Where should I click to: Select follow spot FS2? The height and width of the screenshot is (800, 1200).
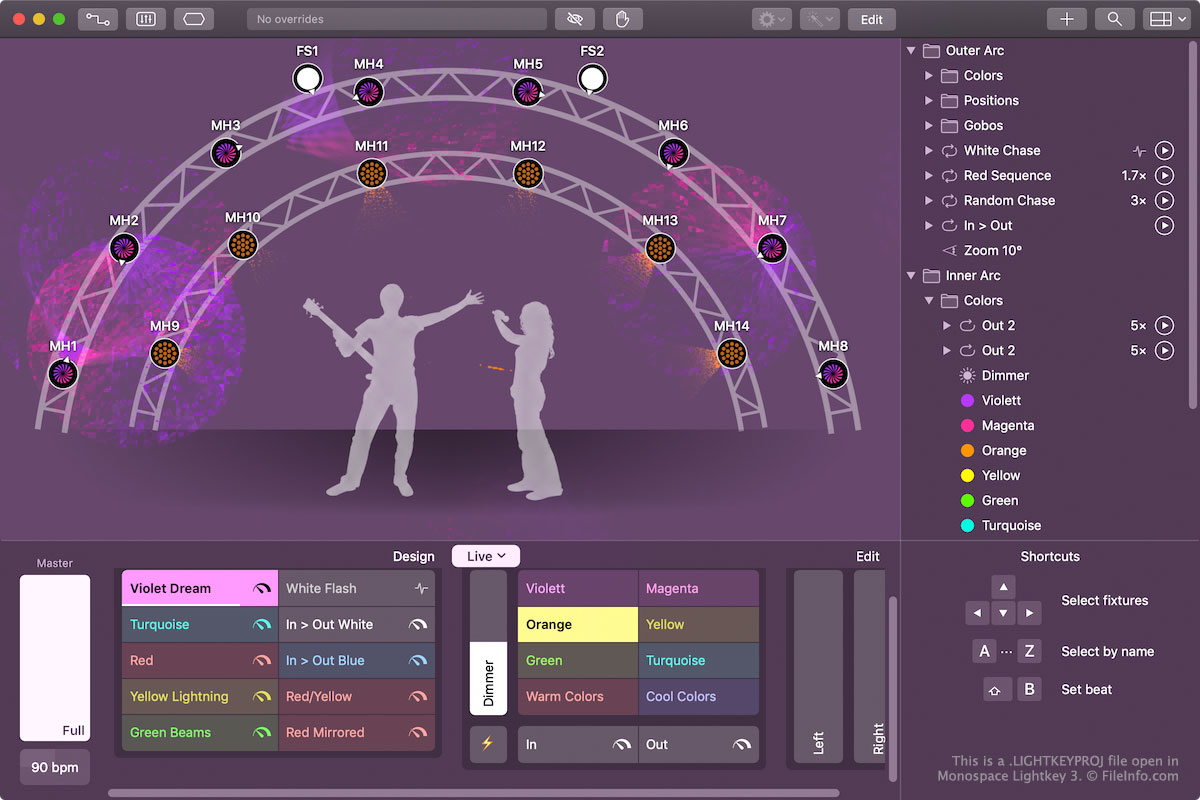coord(592,78)
